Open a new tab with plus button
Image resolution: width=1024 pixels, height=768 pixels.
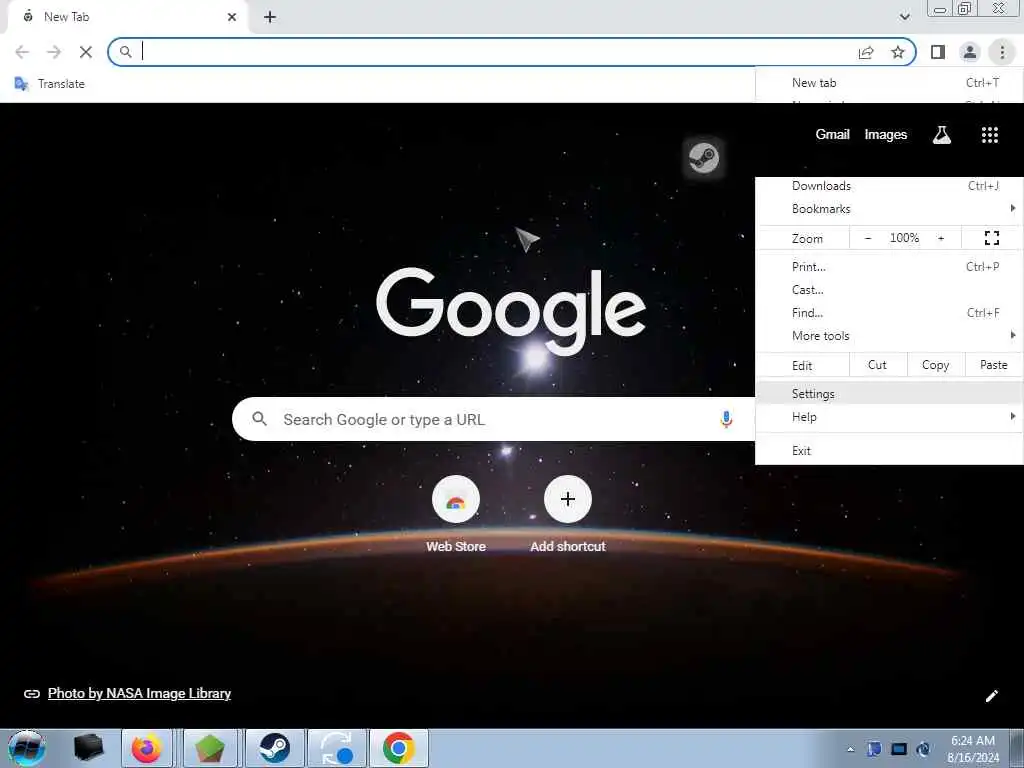click(x=270, y=17)
